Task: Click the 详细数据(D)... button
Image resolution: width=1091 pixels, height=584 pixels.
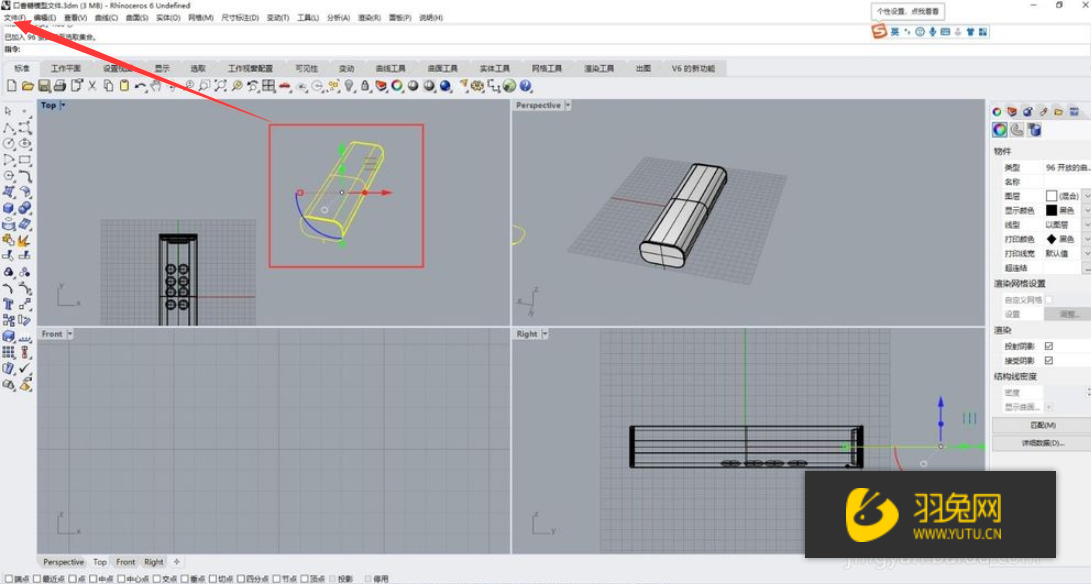Action: click(x=1042, y=442)
